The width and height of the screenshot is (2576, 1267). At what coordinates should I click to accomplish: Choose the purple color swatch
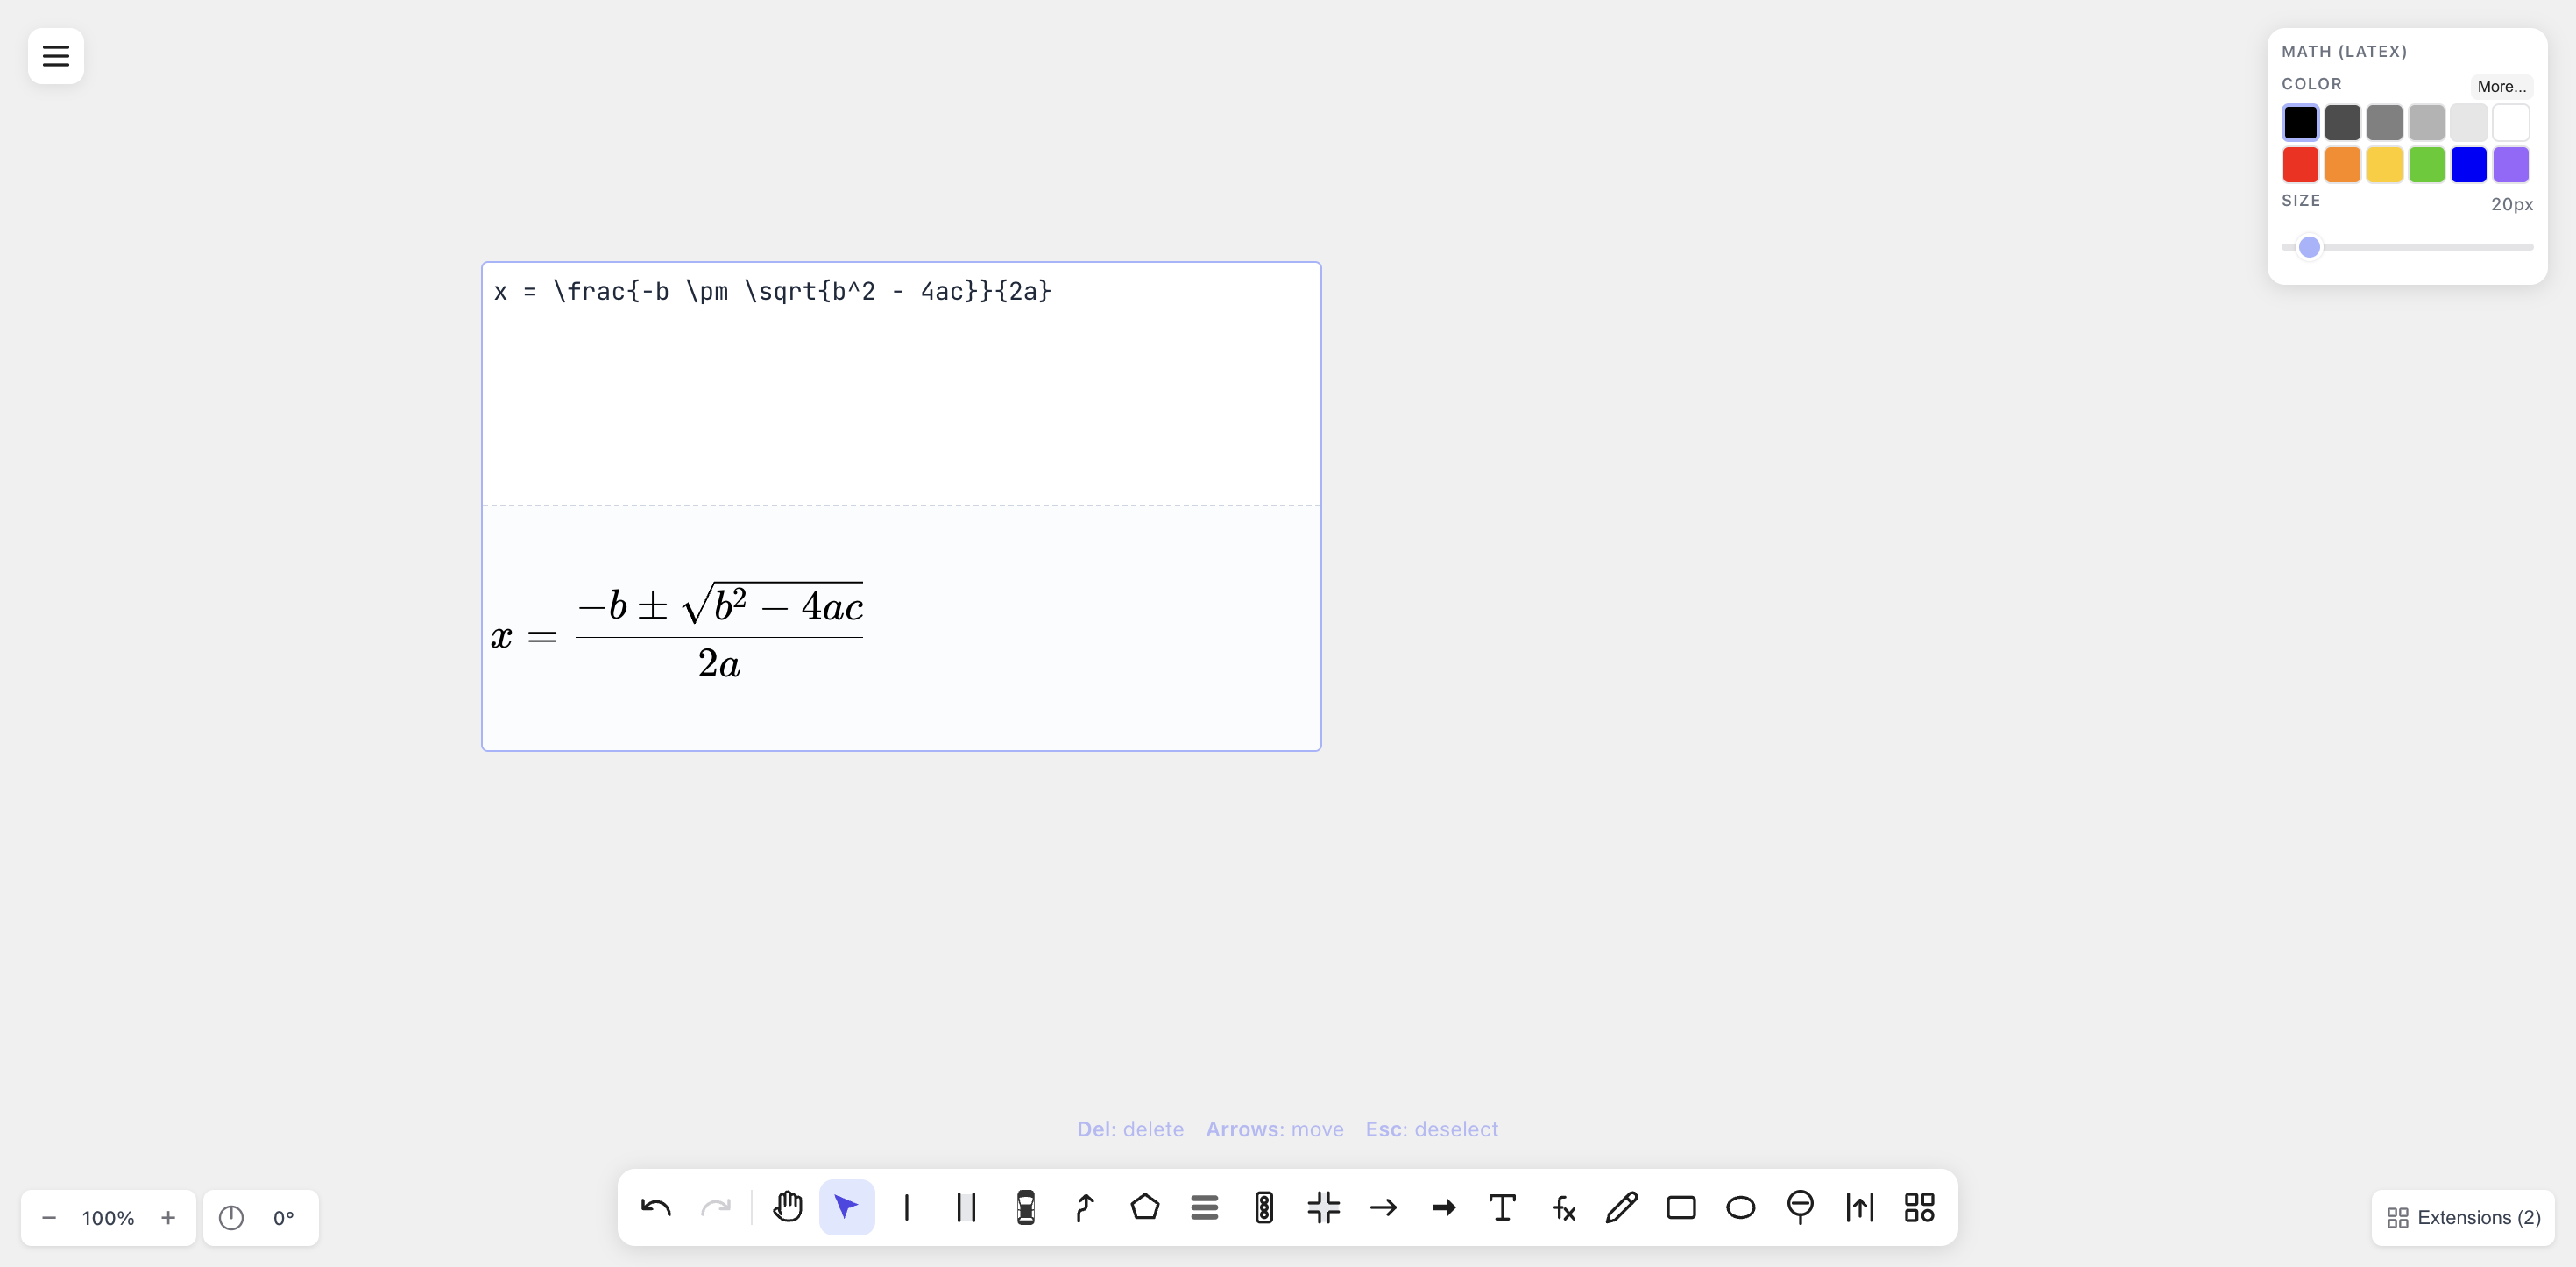tap(2510, 164)
